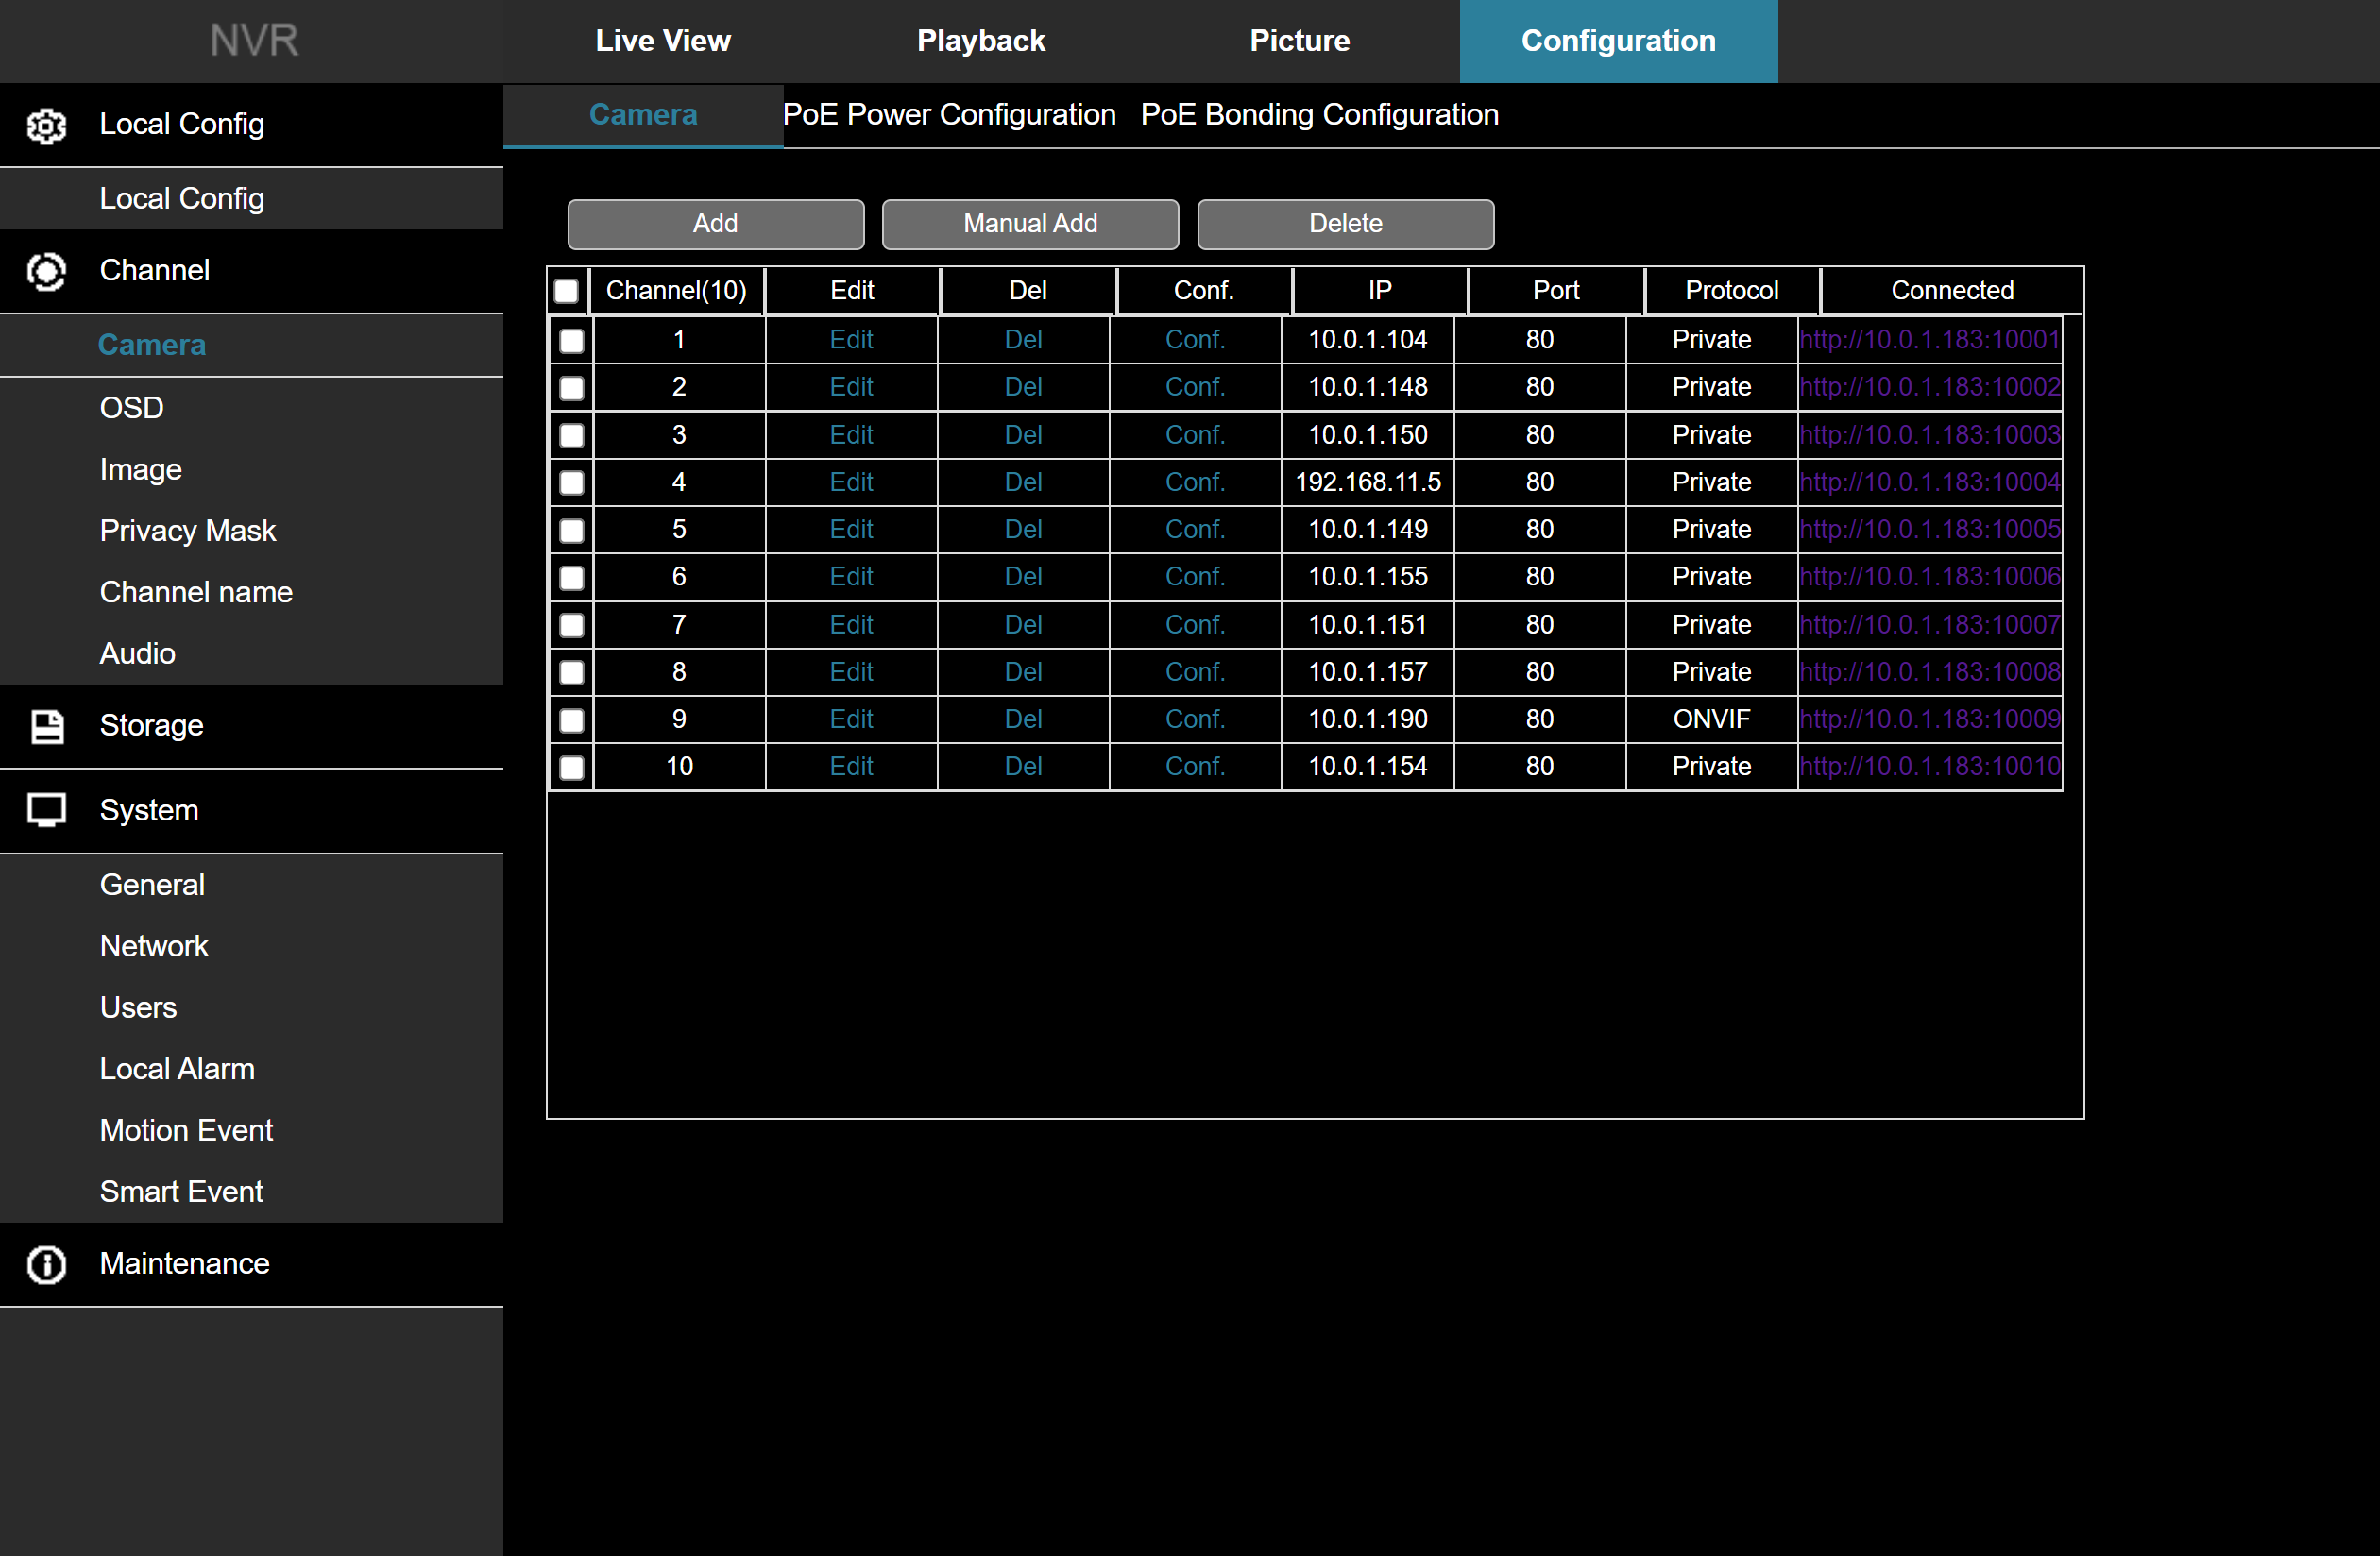Expand the Maintenance section

pyautogui.click(x=184, y=1264)
